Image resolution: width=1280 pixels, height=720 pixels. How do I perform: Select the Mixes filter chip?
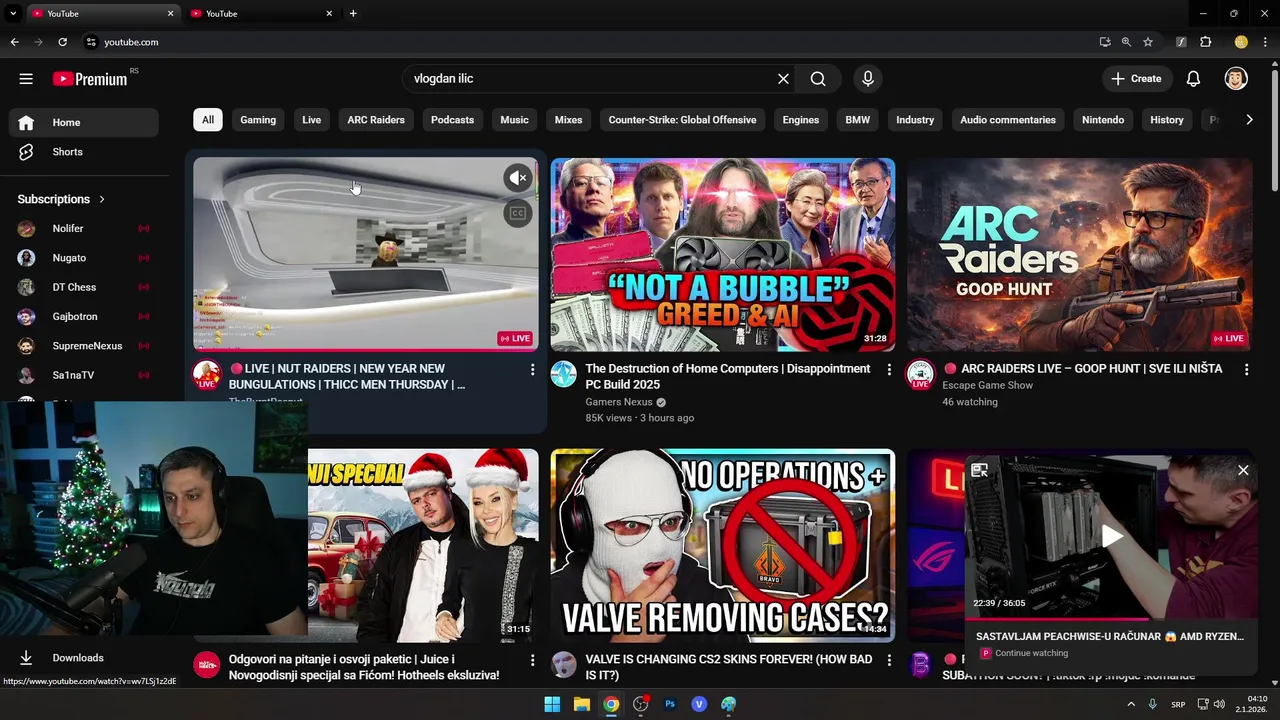click(568, 120)
